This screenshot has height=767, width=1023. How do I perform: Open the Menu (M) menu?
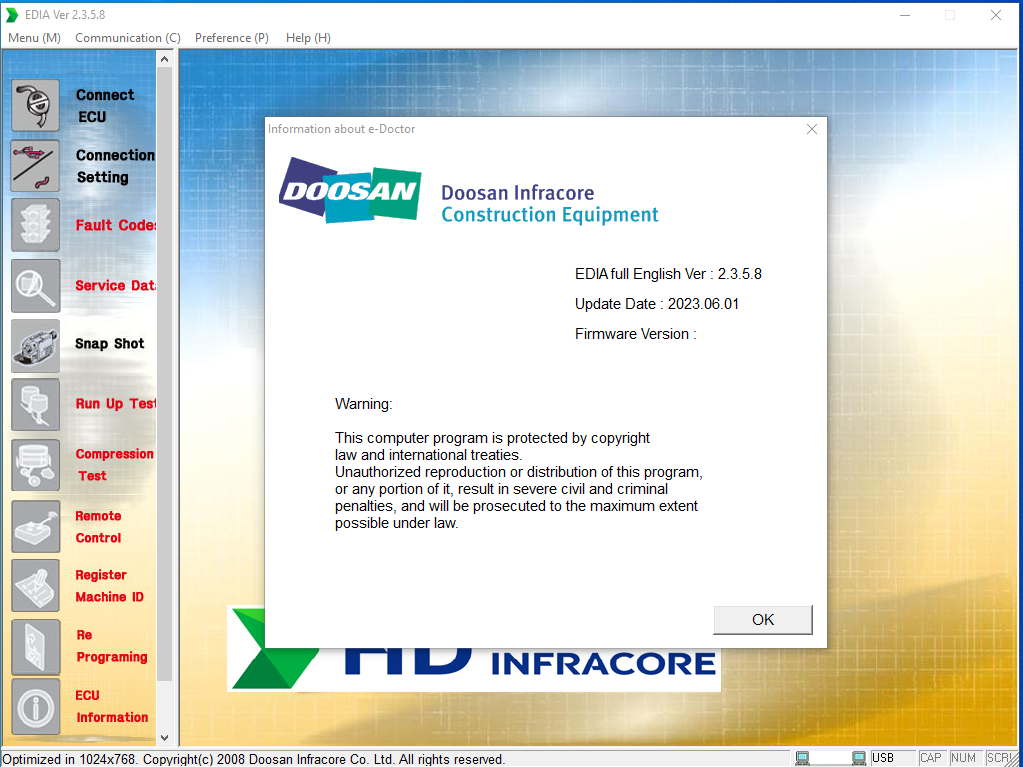pos(33,37)
